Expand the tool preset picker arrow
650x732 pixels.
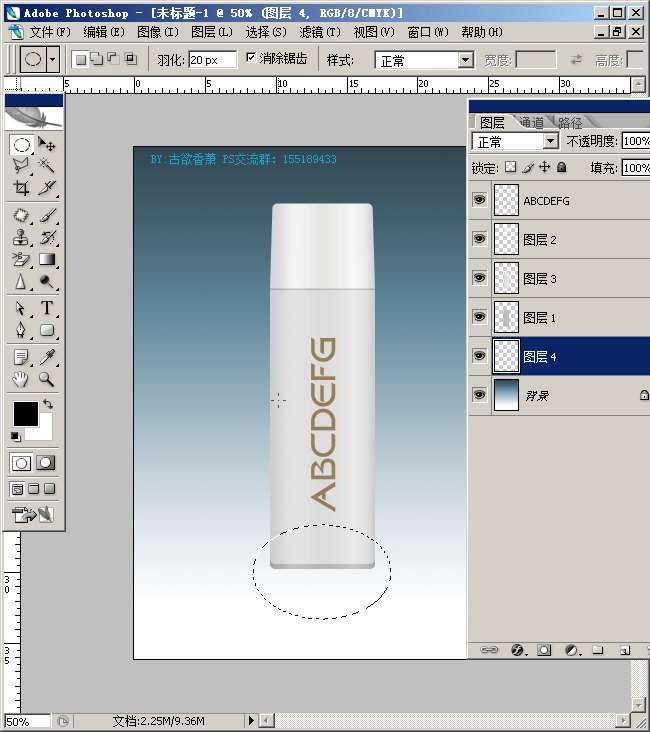(x=53, y=59)
